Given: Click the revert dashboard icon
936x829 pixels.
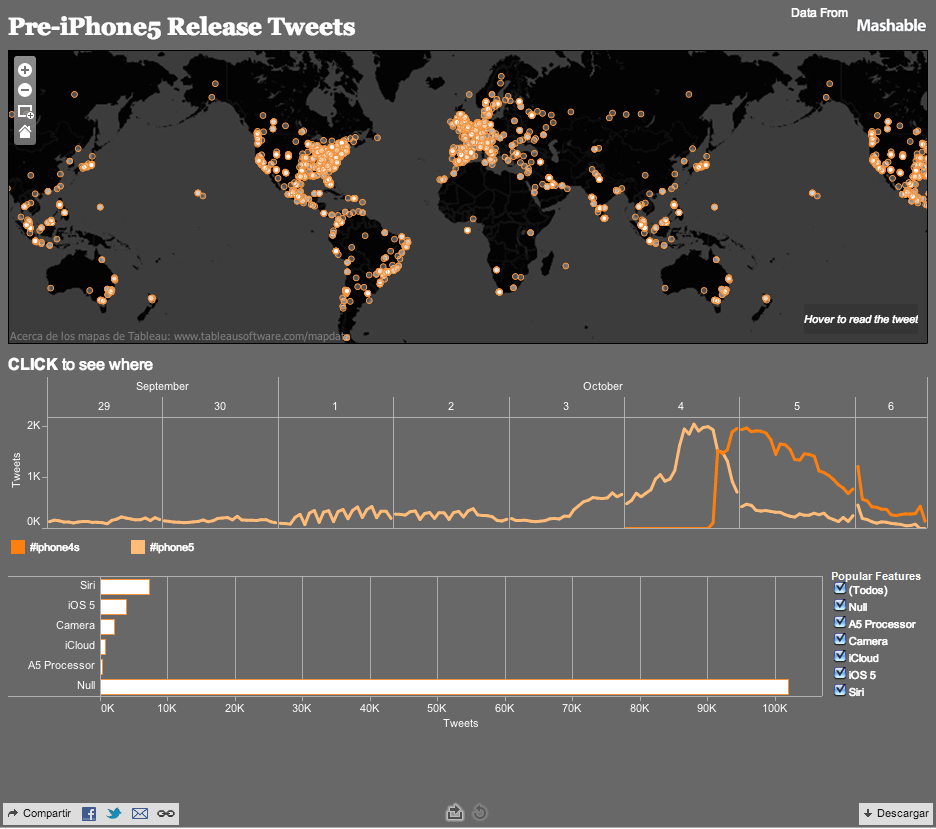Looking at the screenshot, I should pyautogui.click(x=479, y=813).
